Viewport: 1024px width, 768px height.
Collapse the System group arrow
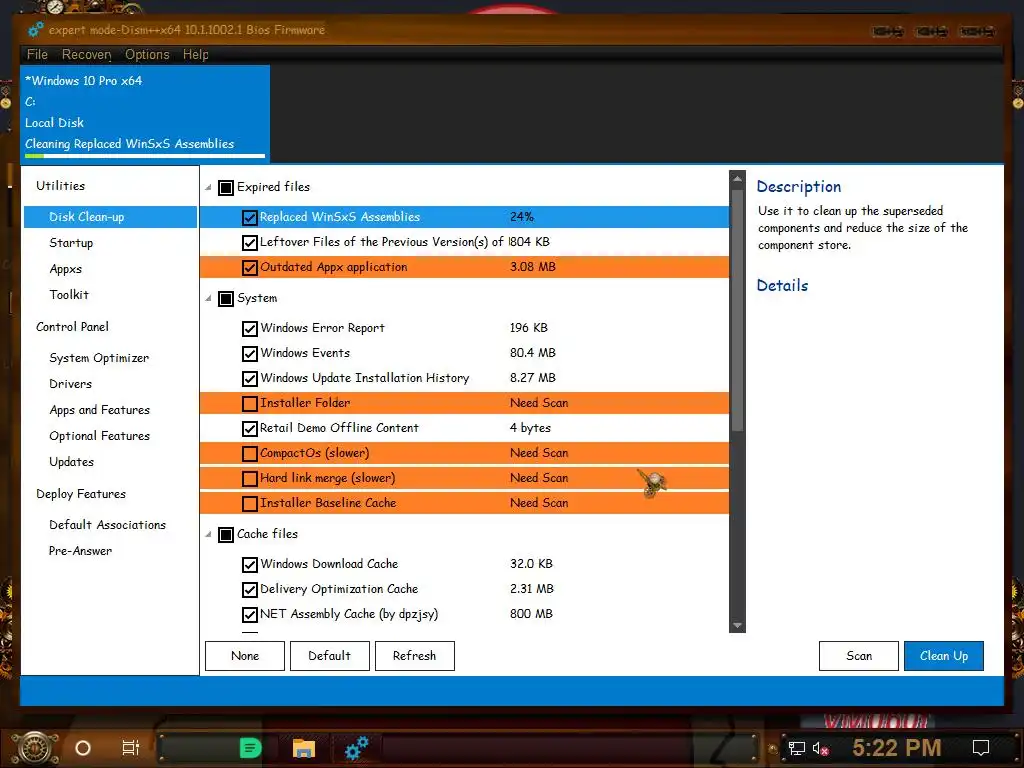[x=208, y=298]
